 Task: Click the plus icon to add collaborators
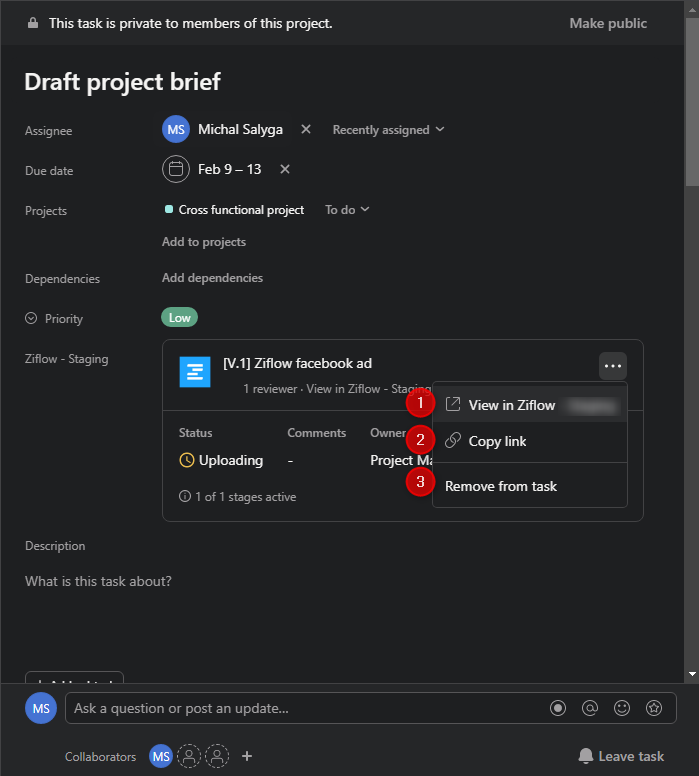point(247,756)
